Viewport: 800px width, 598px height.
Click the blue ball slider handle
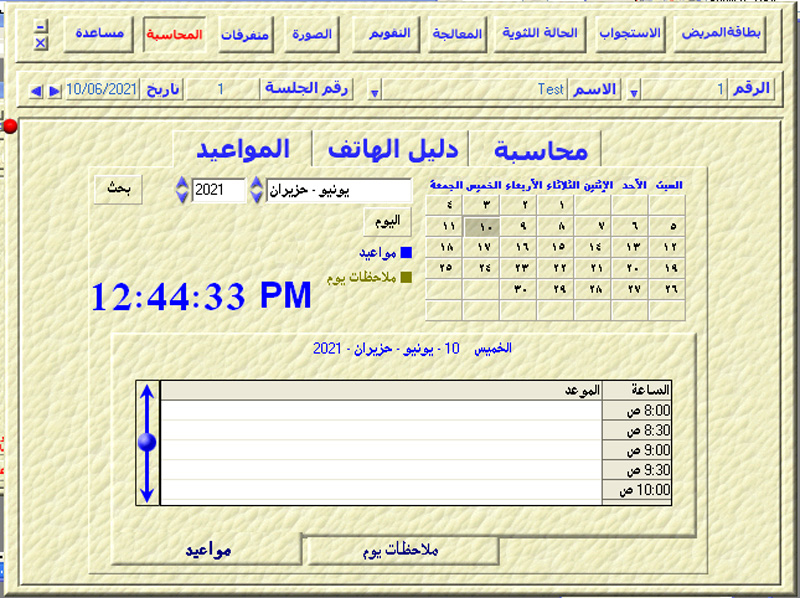click(147, 442)
